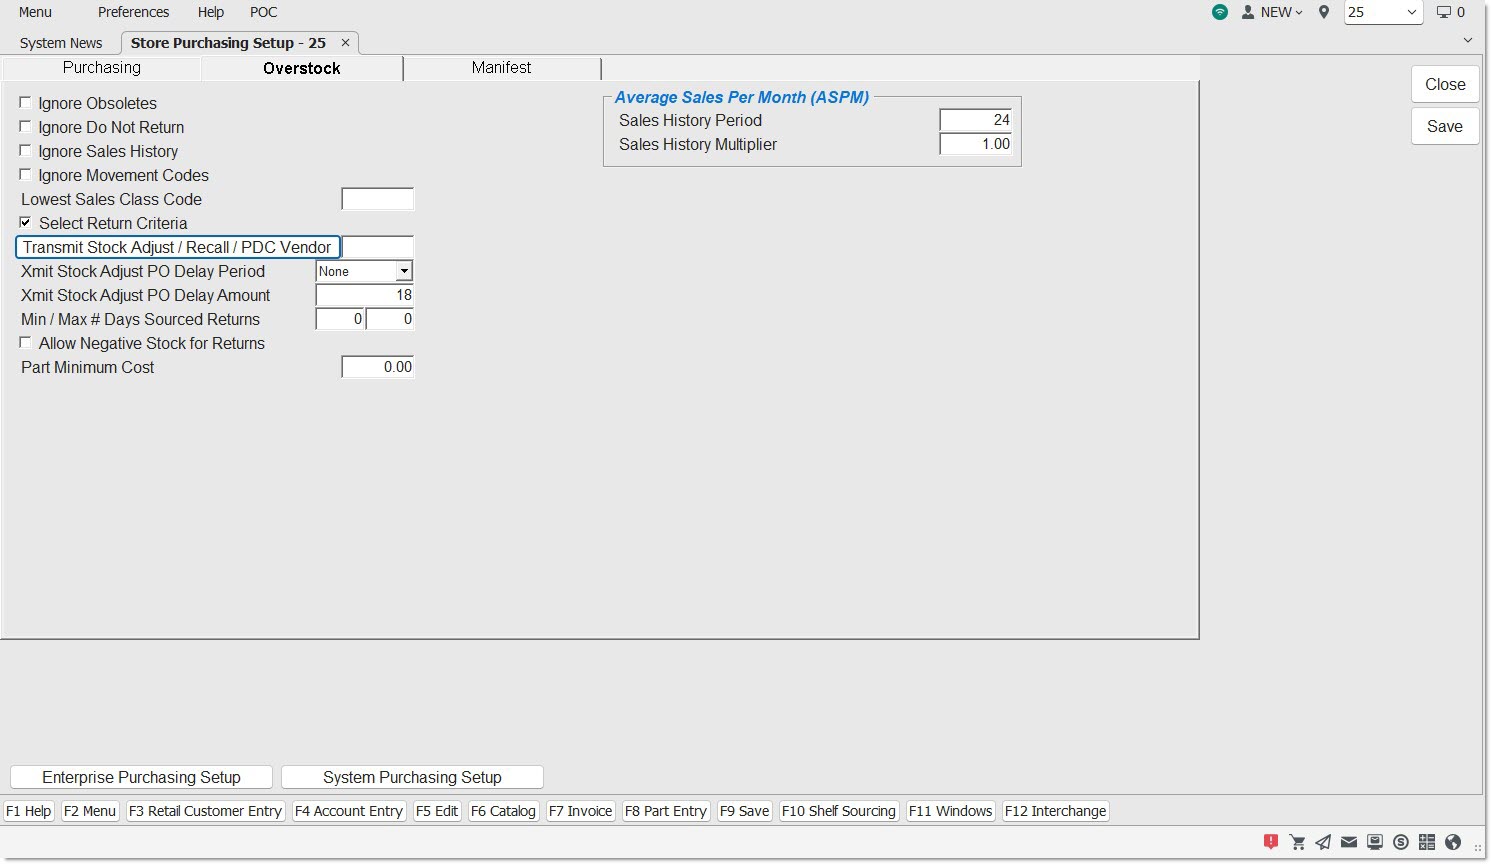Screen dimensions: 1491x864
Task: Click the circled S icon
Action: (x=1401, y=842)
